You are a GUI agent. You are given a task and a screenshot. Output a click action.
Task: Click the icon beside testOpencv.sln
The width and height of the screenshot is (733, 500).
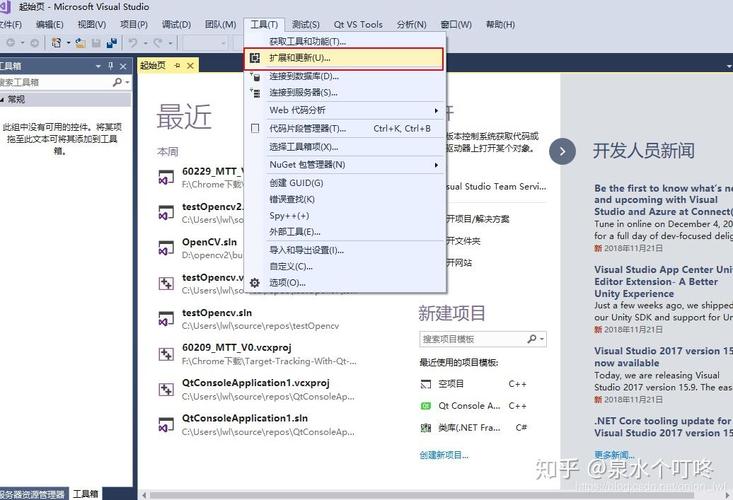coord(166,318)
